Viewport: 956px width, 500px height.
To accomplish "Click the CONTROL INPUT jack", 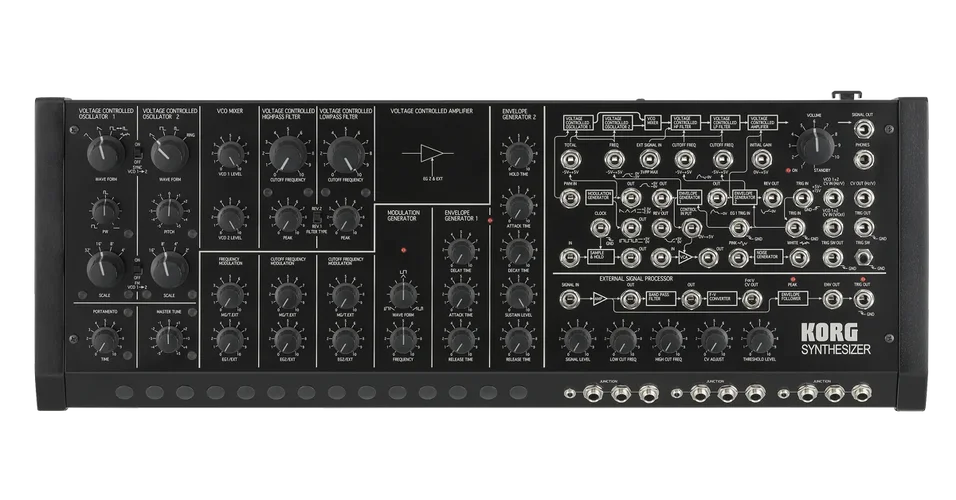I will [x=691, y=228].
